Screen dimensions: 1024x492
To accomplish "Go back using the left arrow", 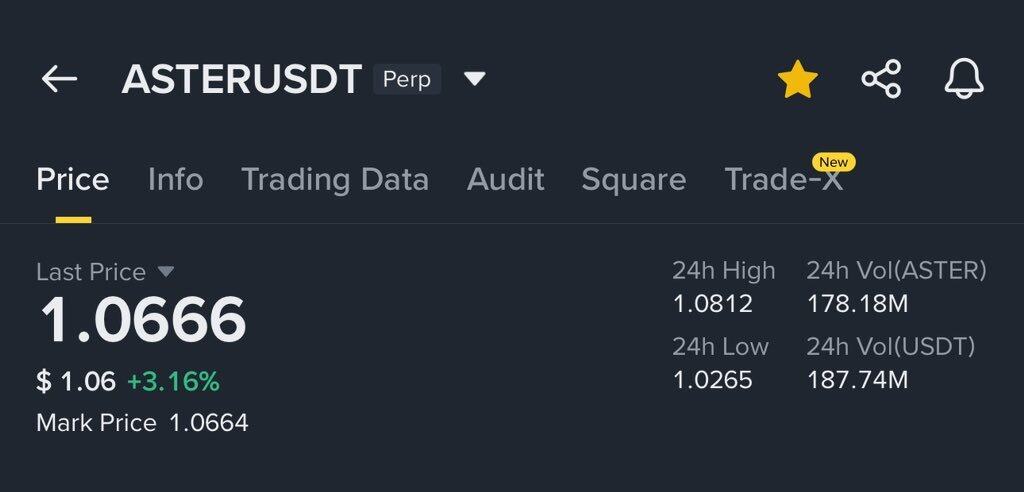I will (59, 79).
